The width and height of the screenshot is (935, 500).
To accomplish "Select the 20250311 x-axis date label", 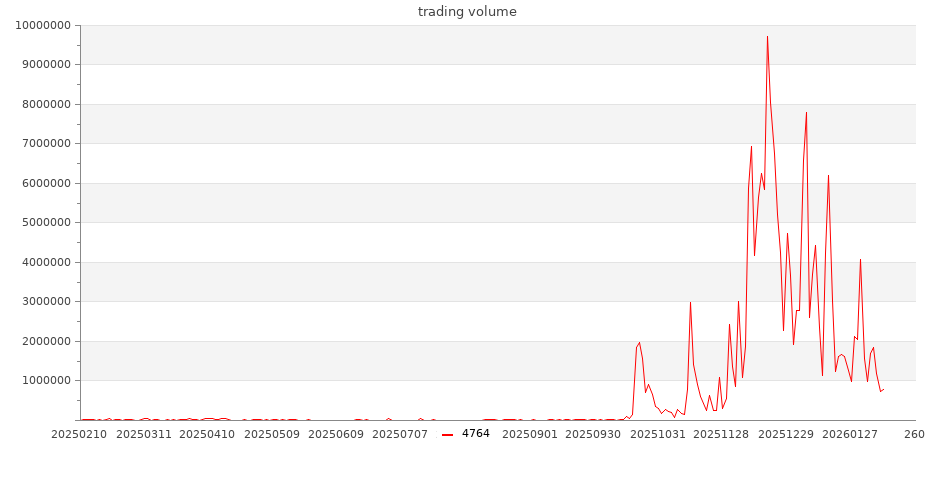I will coord(144,435).
